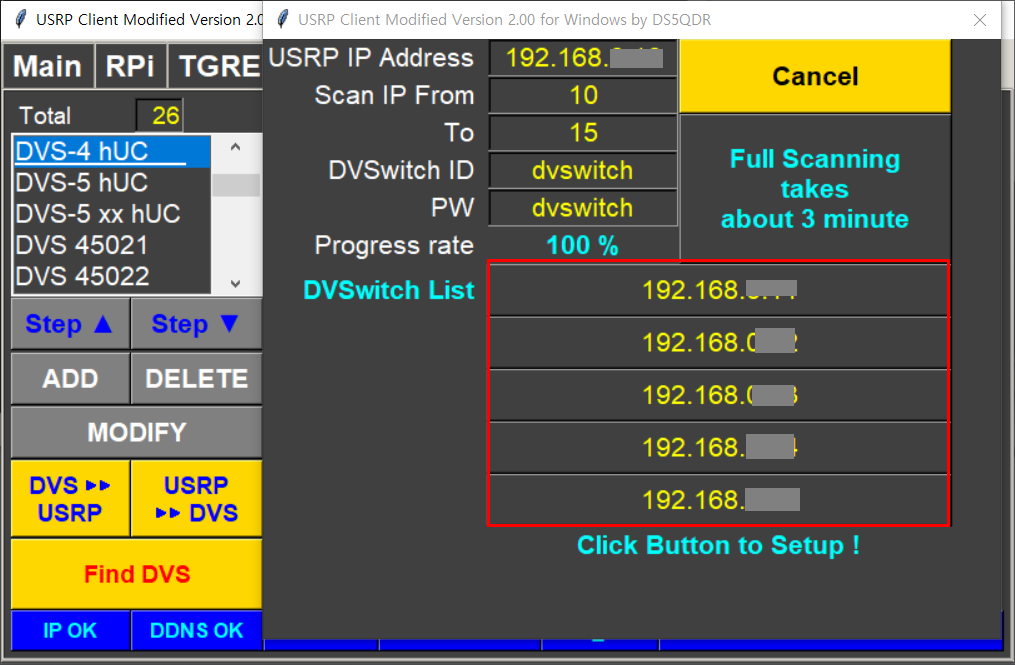
Task: Click the Find DVS button
Action: click(x=137, y=574)
